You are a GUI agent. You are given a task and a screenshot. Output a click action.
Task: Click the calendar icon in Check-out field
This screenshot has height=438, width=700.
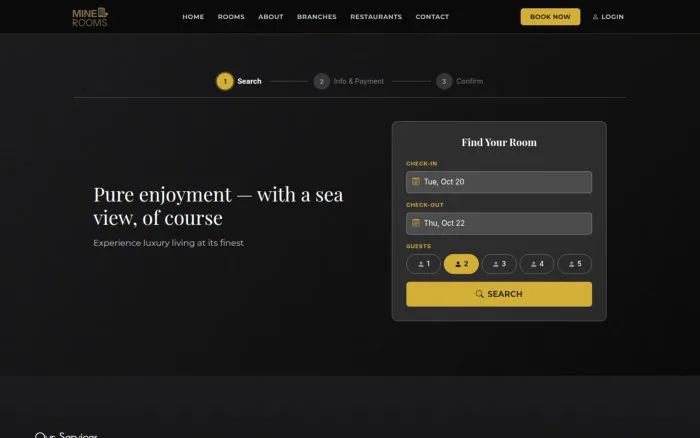click(x=416, y=223)
